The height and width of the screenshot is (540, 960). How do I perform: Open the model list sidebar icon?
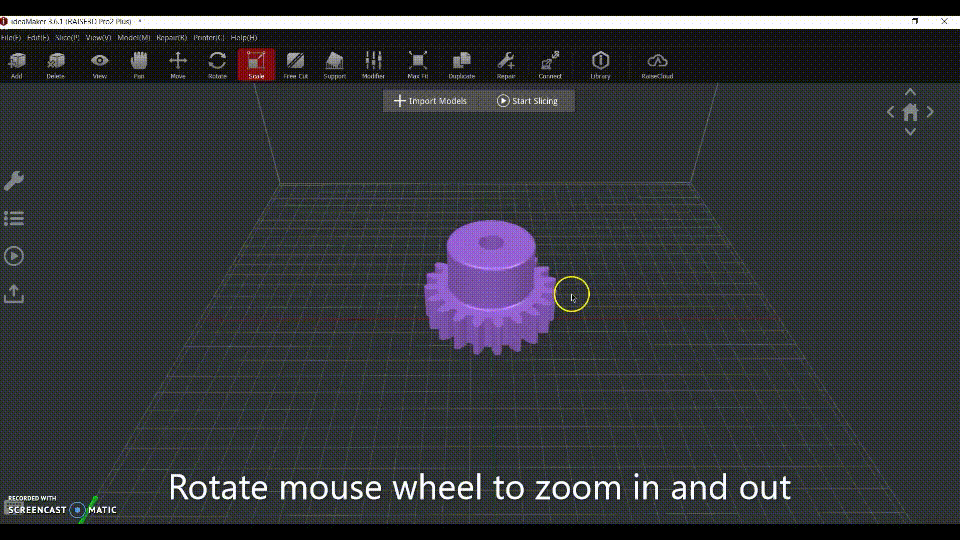click(x=13, y=219)
